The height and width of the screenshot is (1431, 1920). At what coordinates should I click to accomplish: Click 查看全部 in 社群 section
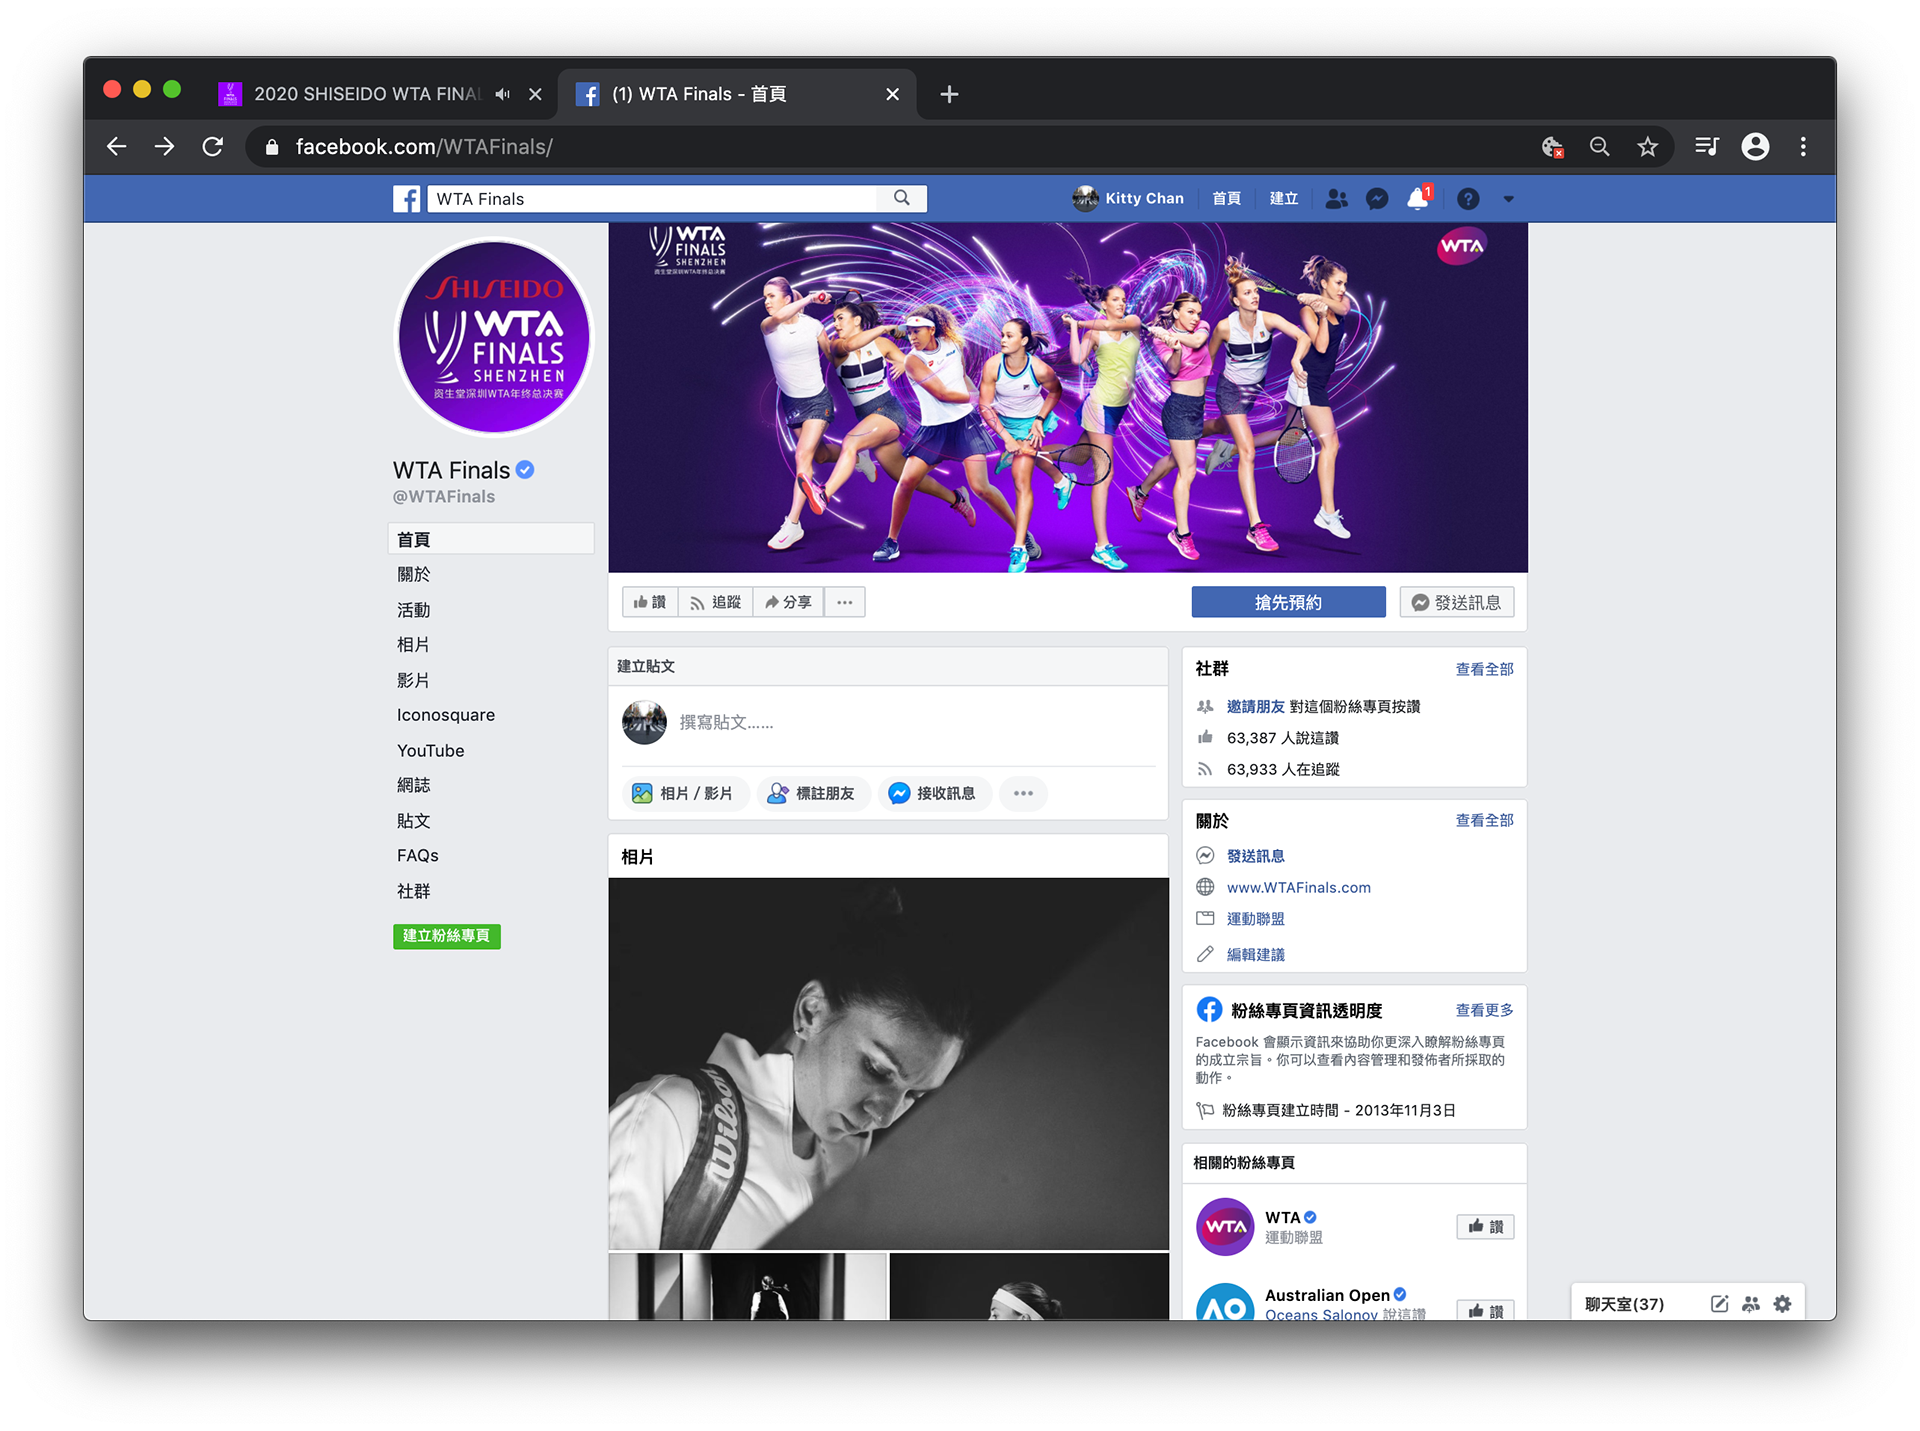[1484, 669]
